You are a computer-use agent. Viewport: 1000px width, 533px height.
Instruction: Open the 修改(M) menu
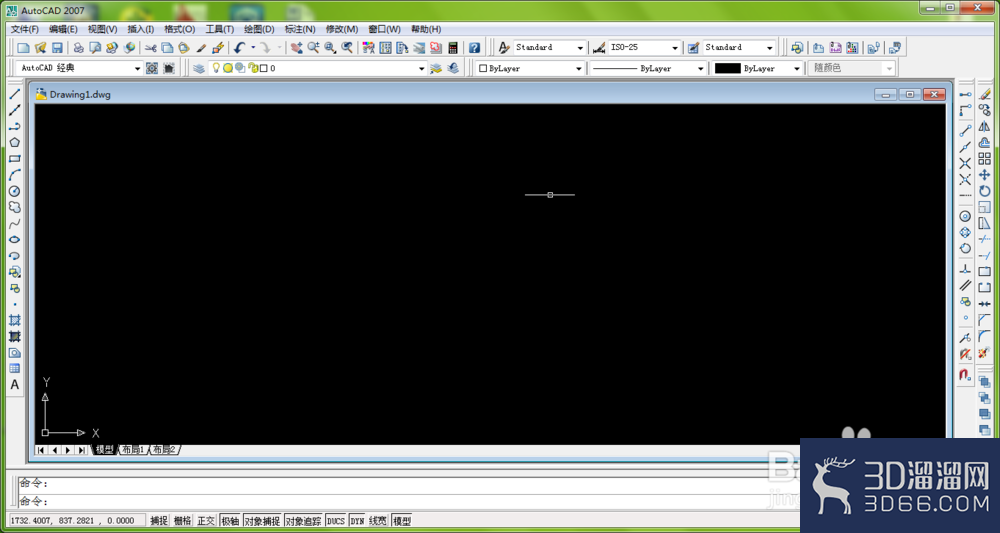342,29
